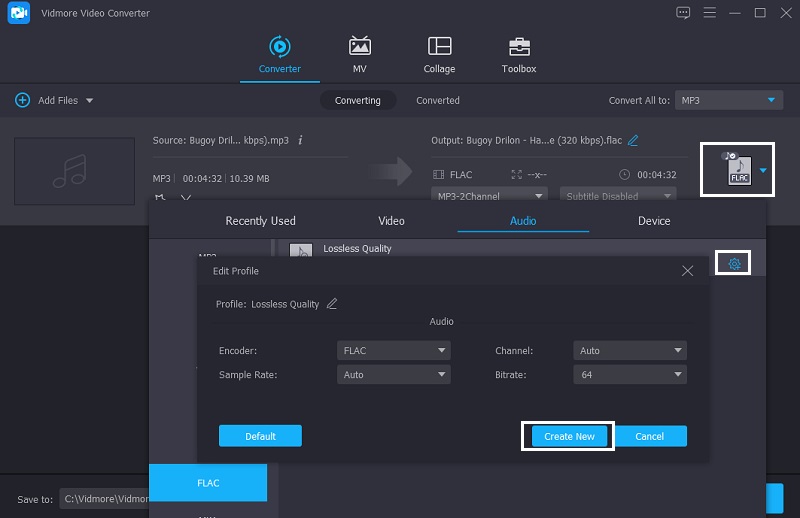Open the Toolbox section
Image resolution: width=800 pixels, height=518 pixels.
tap(519, 47)
